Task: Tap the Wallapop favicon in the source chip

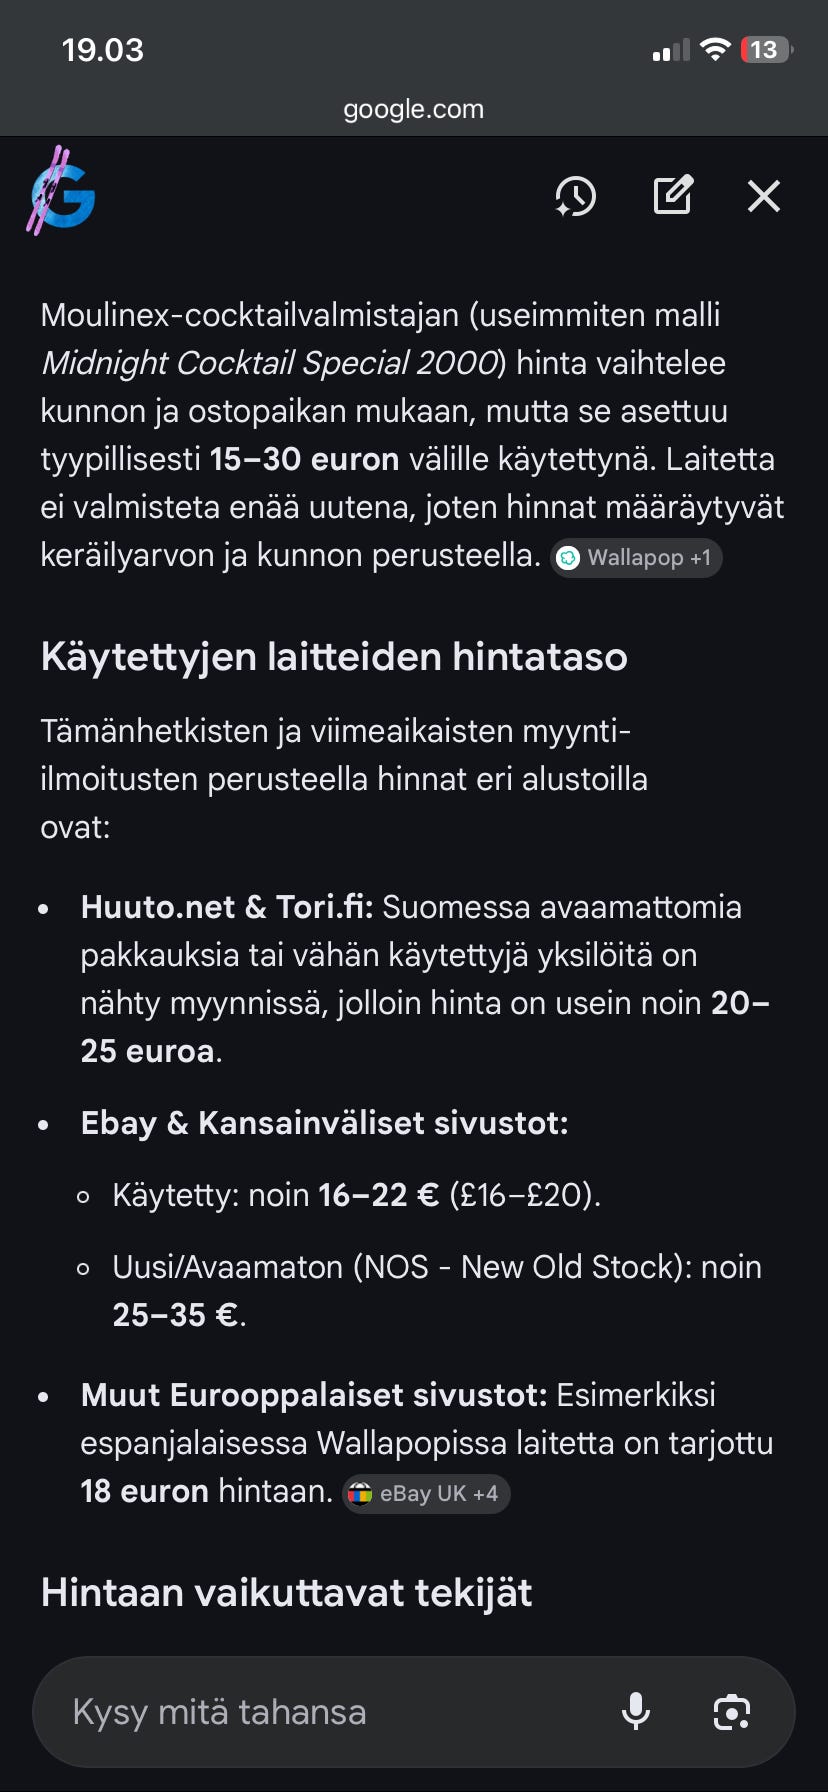Action: coord(568,557)
